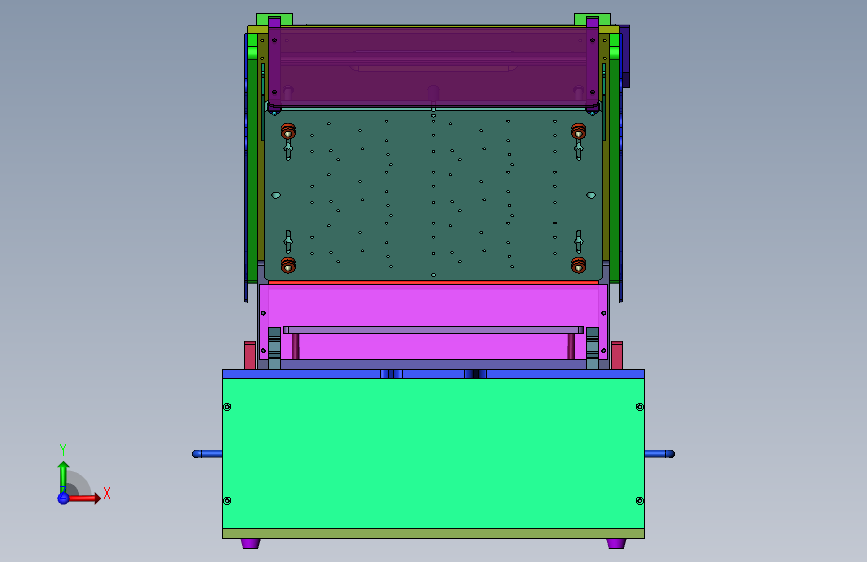Pick the blue rod protruding from the right side
Image resolution: width=867 pixels, height=562 pixels.
tap(660, 454)
